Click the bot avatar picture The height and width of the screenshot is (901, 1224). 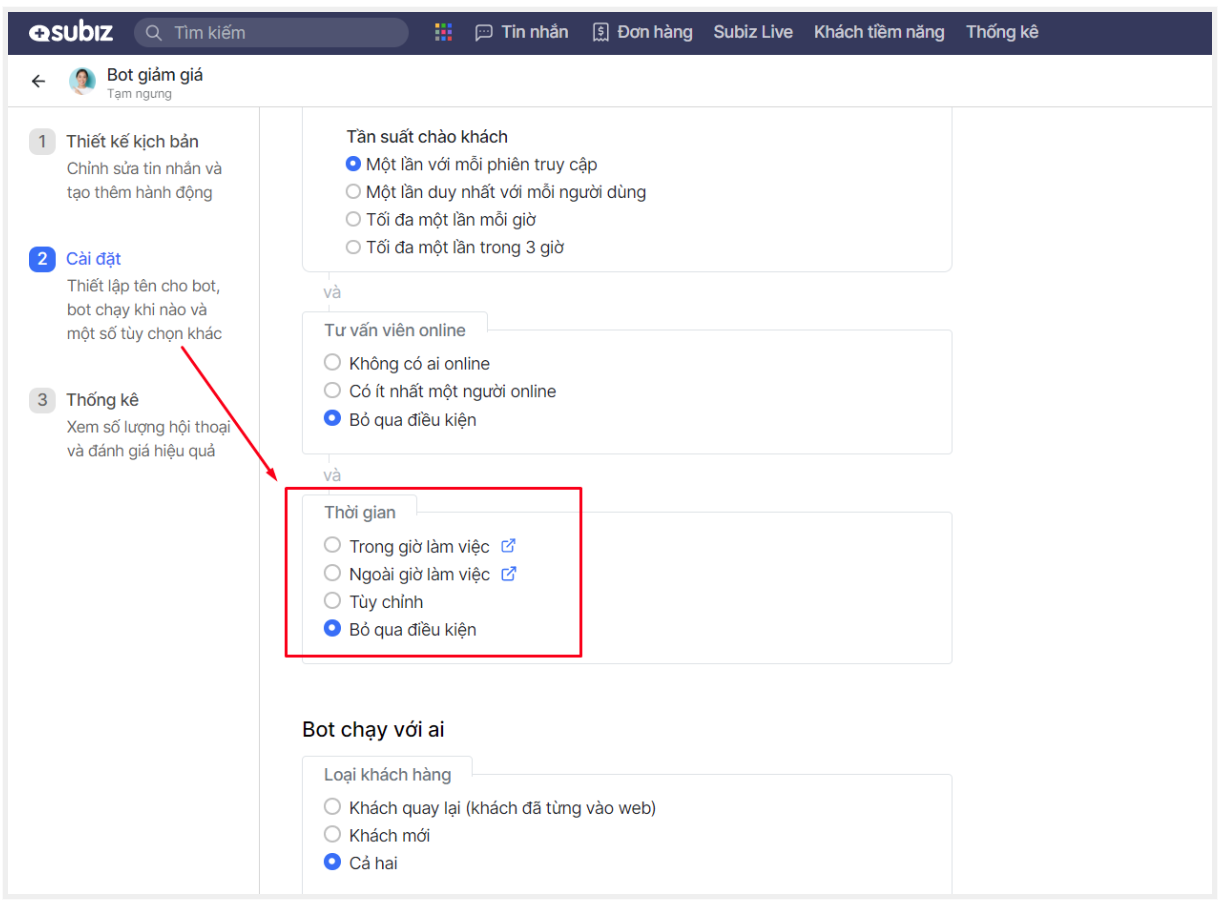(82, 82)
